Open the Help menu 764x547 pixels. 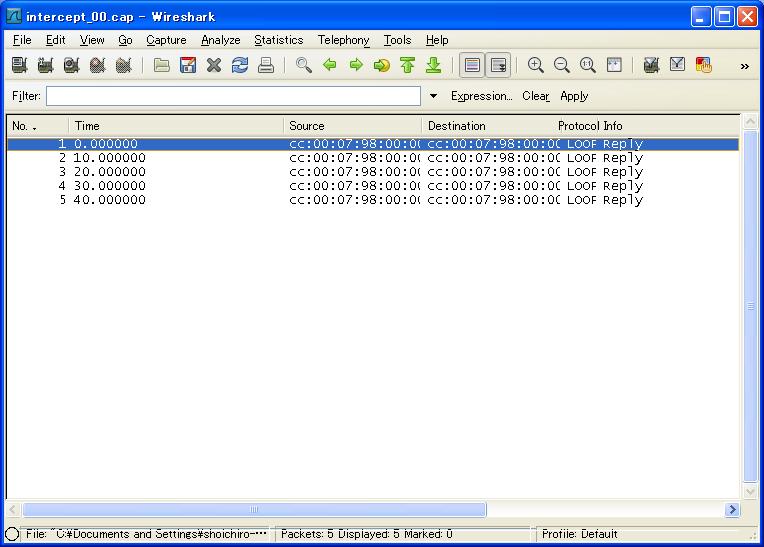(437, 40)
